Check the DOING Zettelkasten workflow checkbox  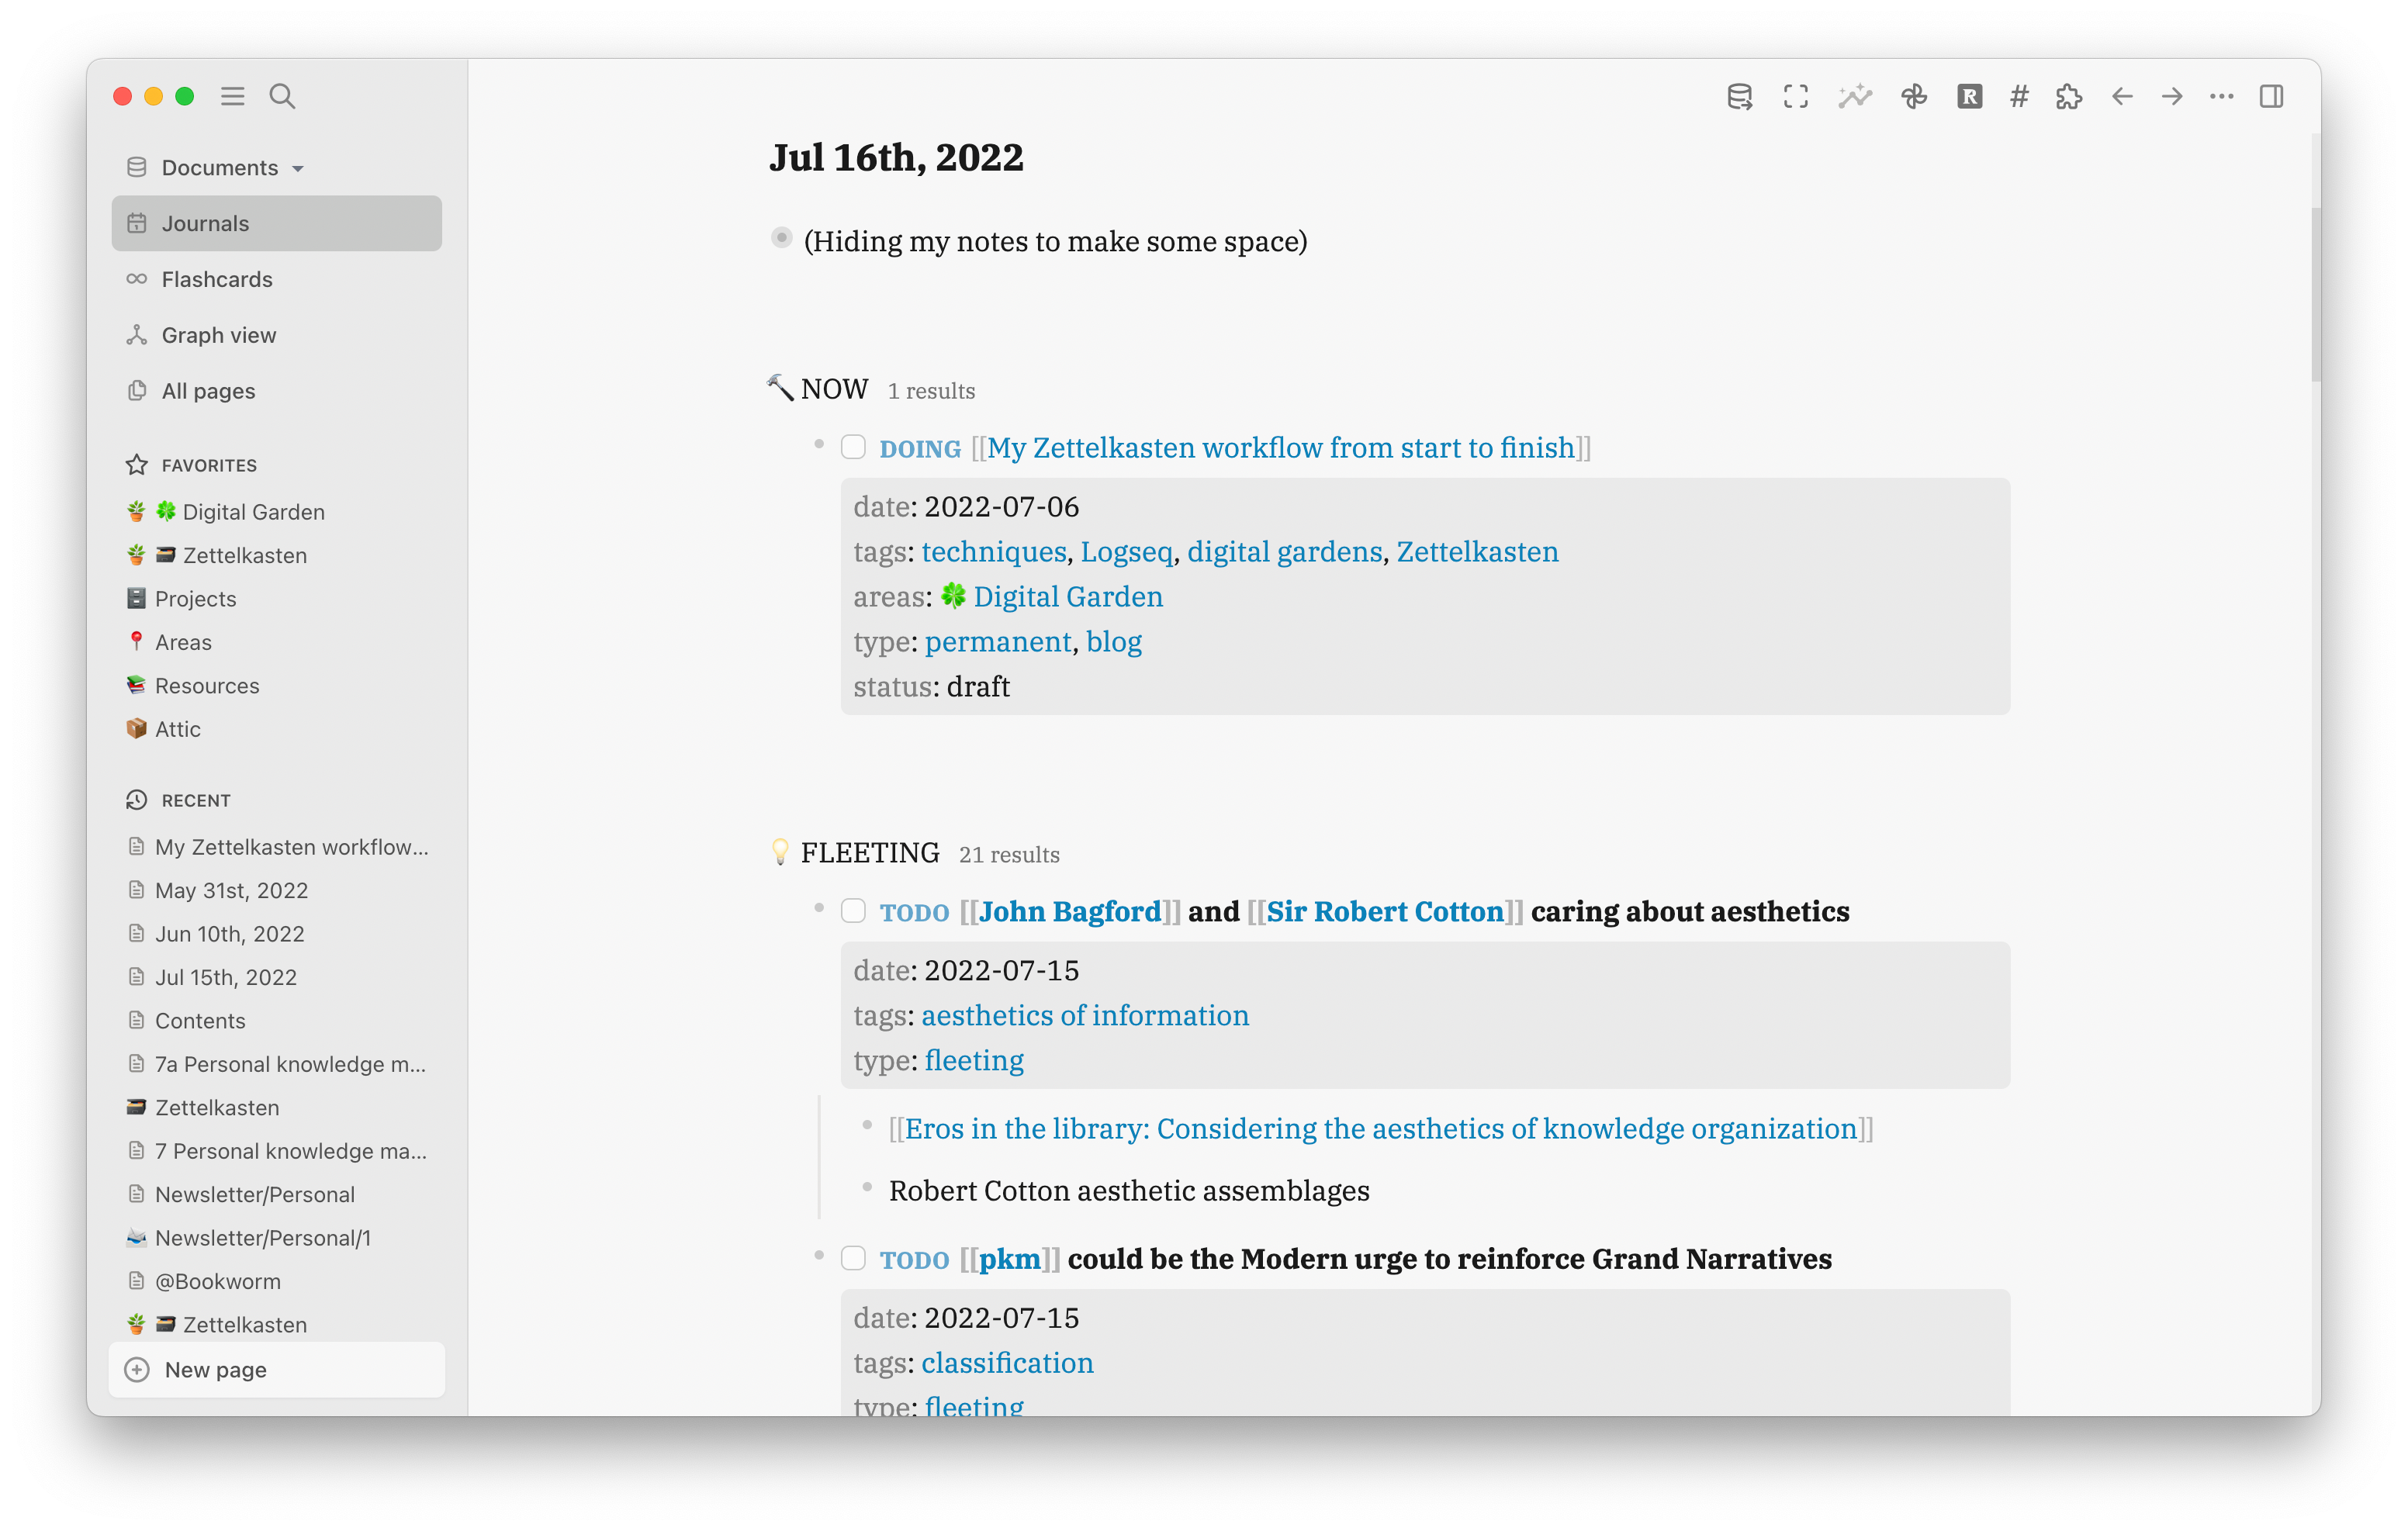pos(853,447)
